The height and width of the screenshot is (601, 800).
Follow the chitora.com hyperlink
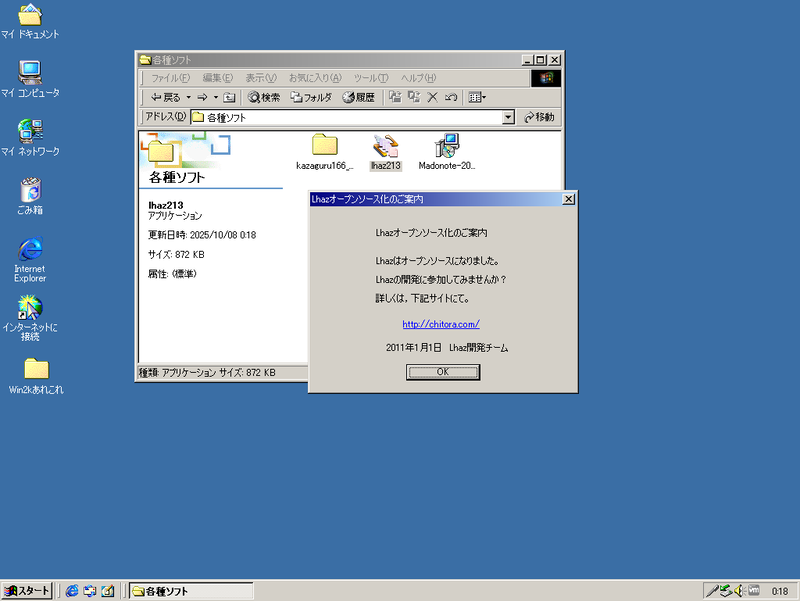(x=442, y=324)
